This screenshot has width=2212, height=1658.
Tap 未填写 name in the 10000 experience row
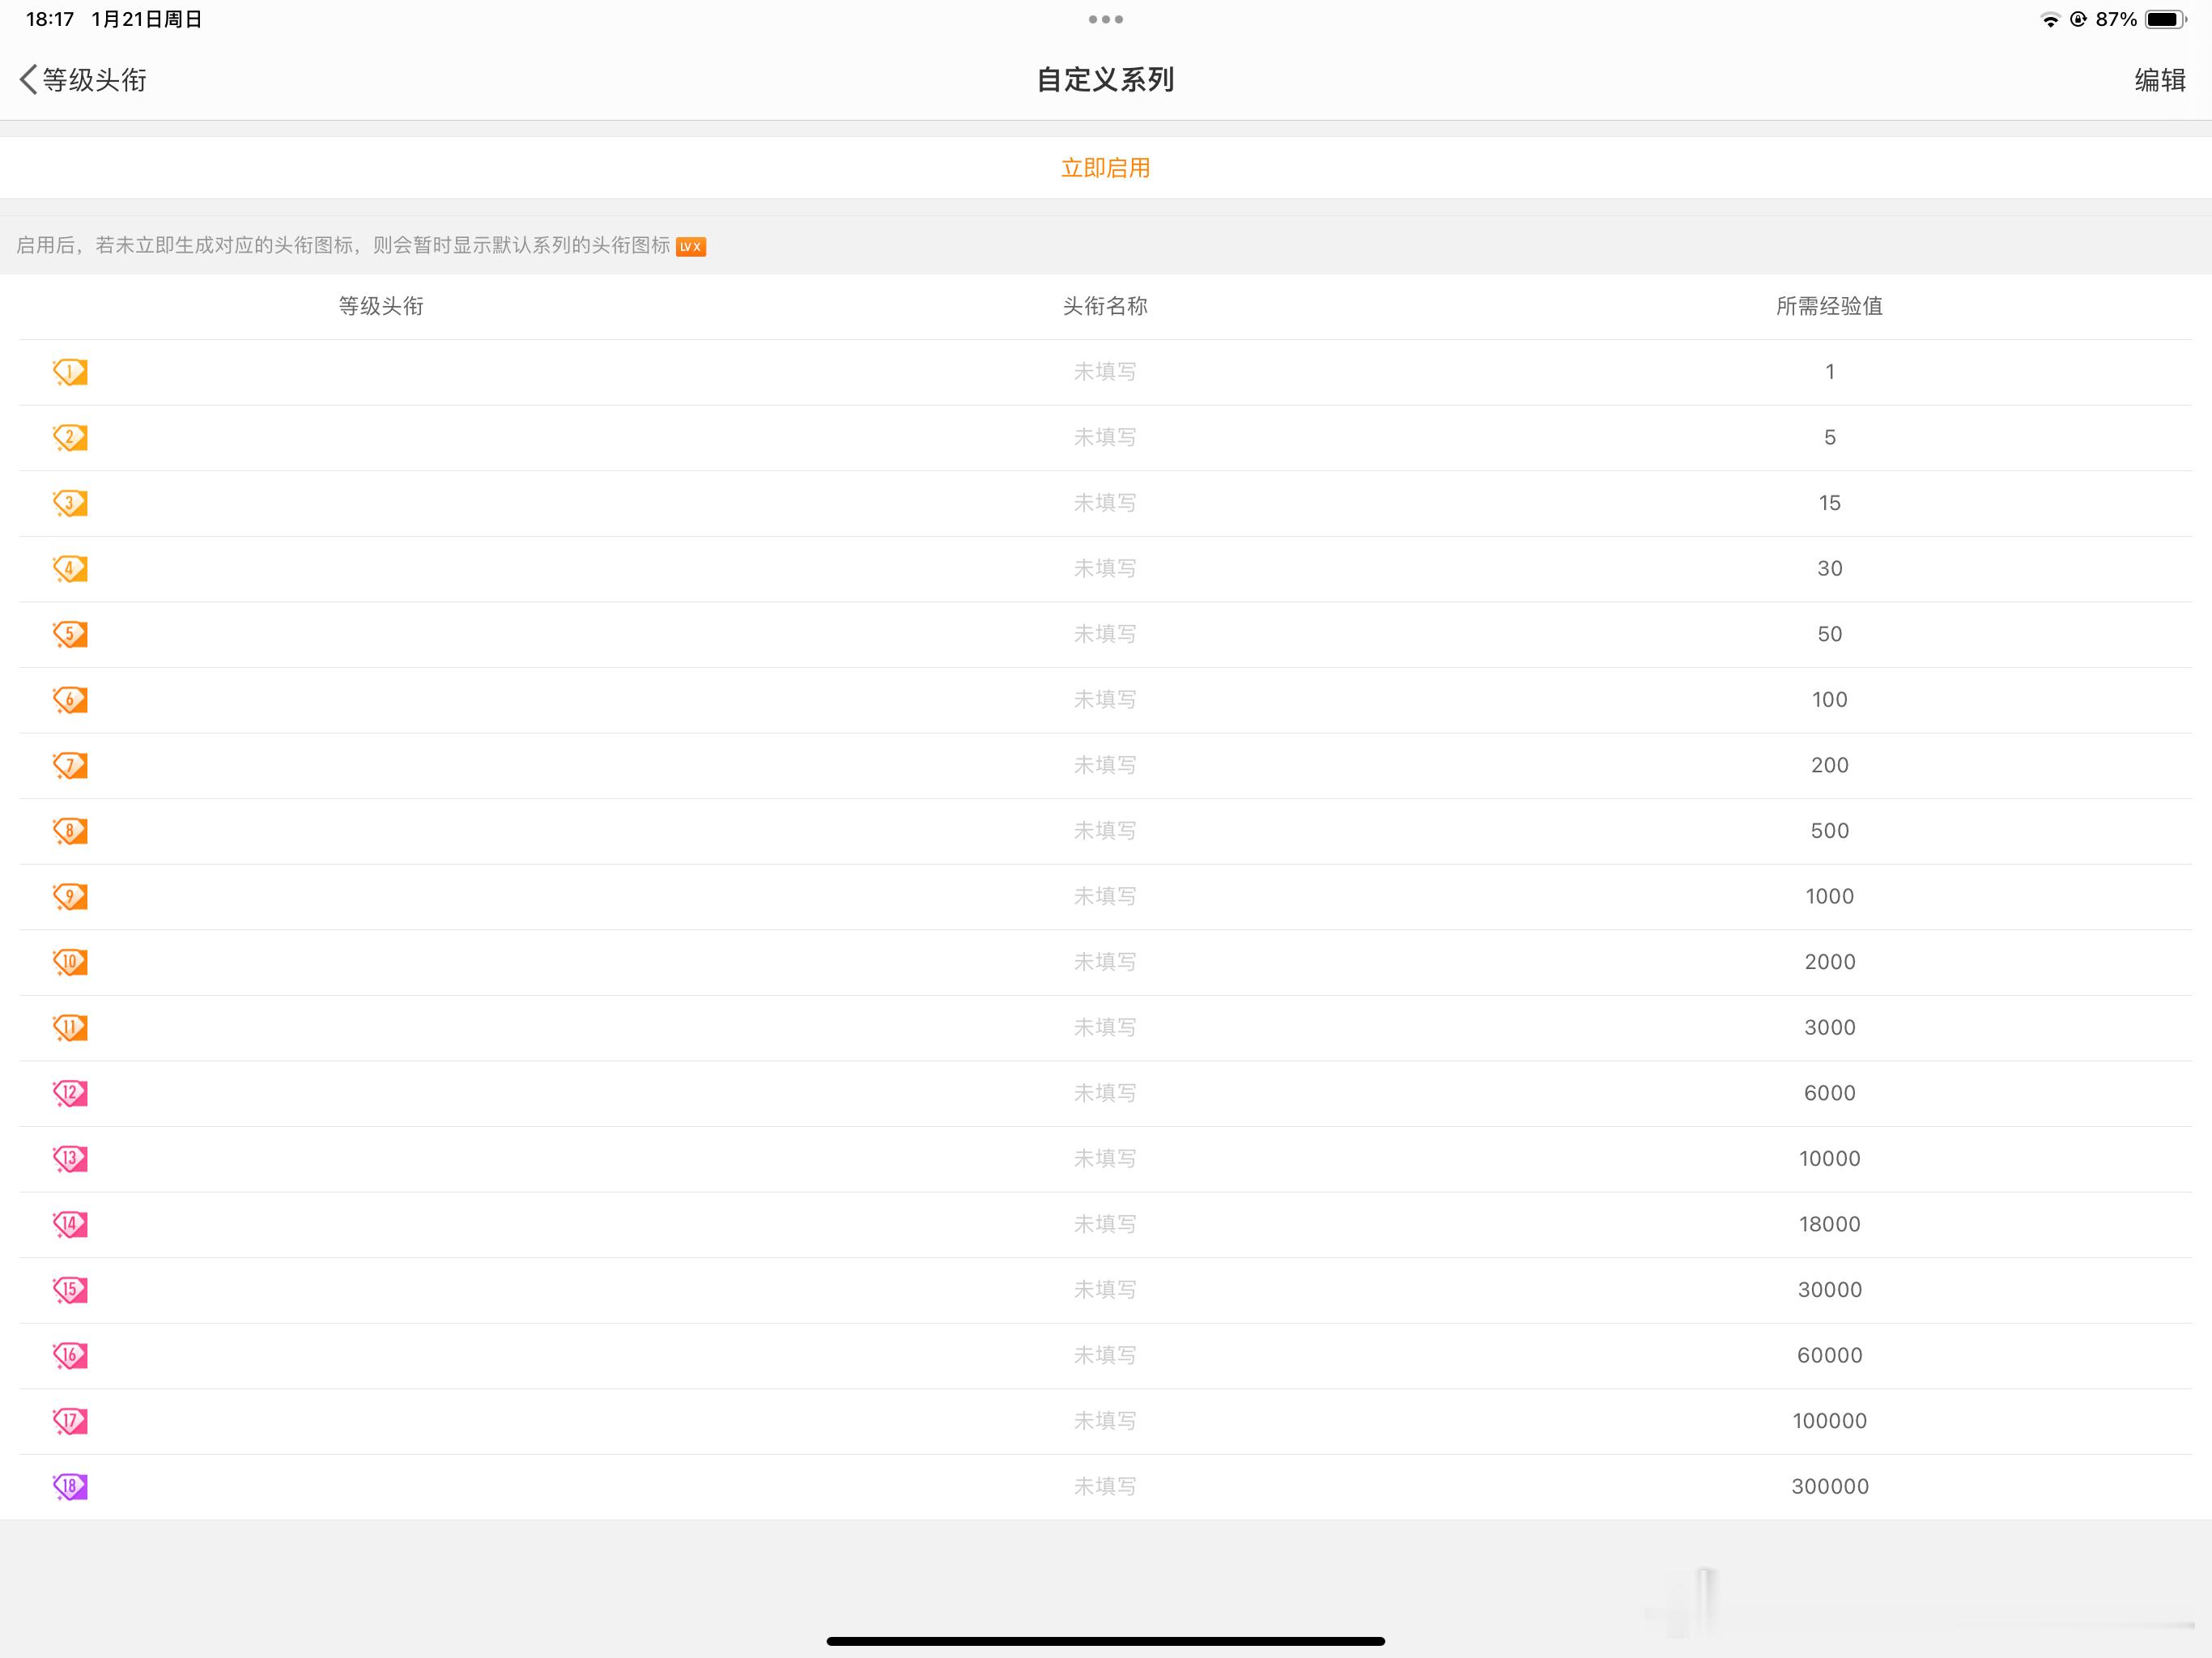[1105, 1159]
